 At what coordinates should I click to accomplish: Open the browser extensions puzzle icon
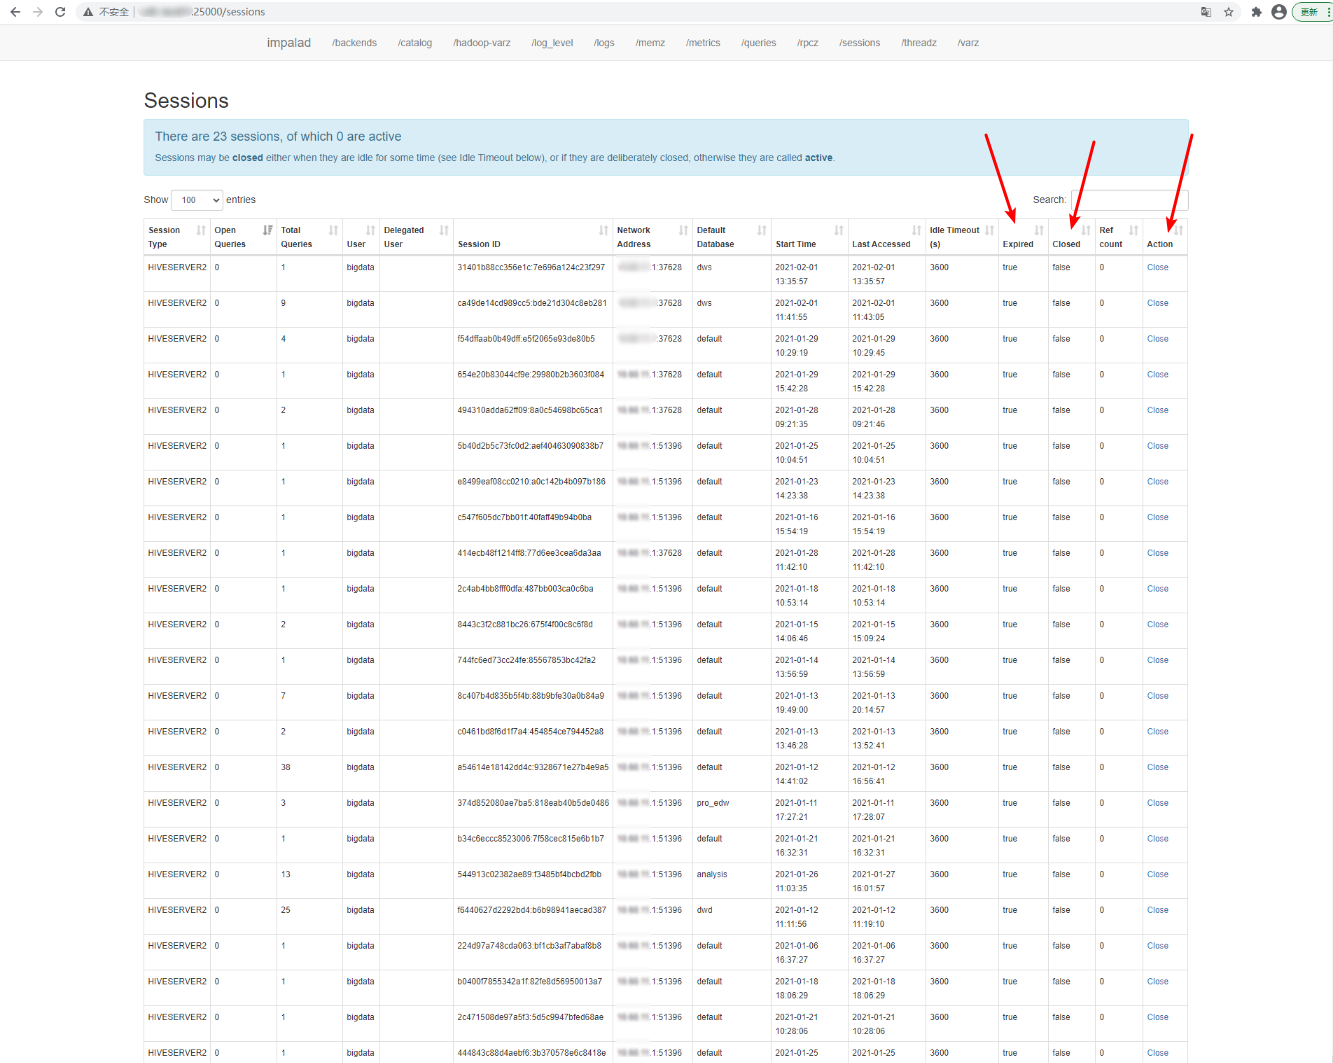click(1256, 12)
